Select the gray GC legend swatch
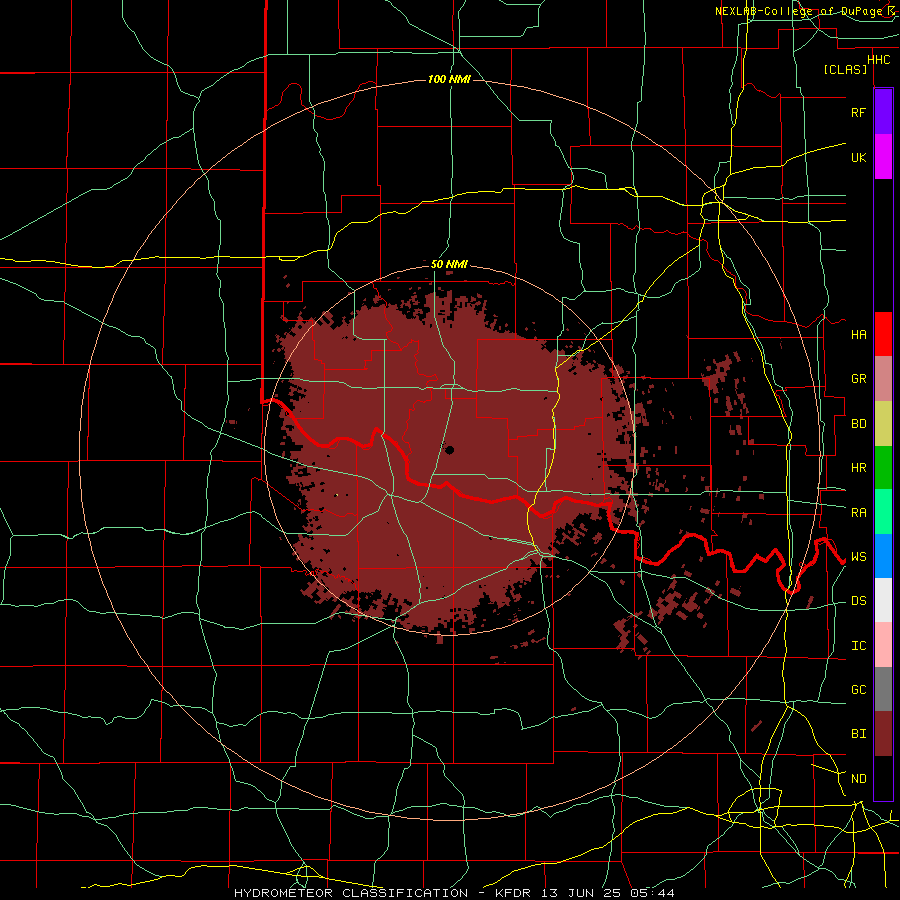 (x=883, y=689)
